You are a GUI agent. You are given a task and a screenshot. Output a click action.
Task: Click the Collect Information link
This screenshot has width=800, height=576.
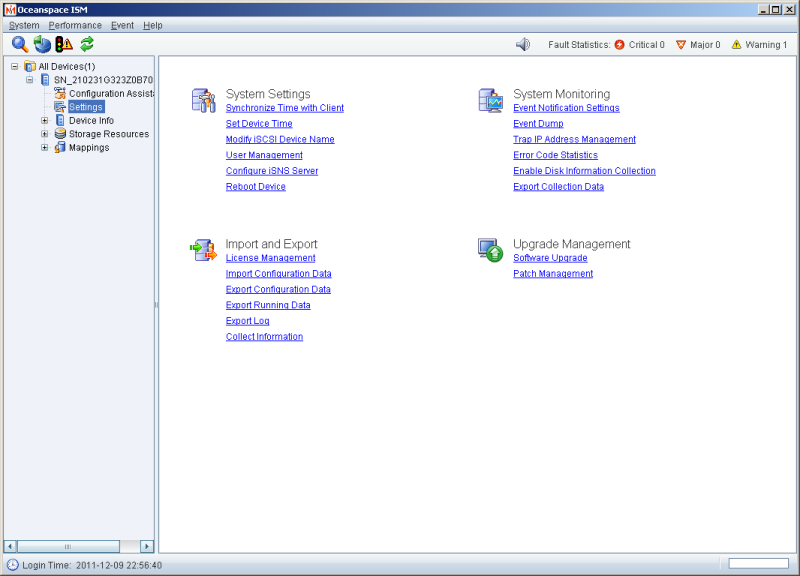click(264, 337)
